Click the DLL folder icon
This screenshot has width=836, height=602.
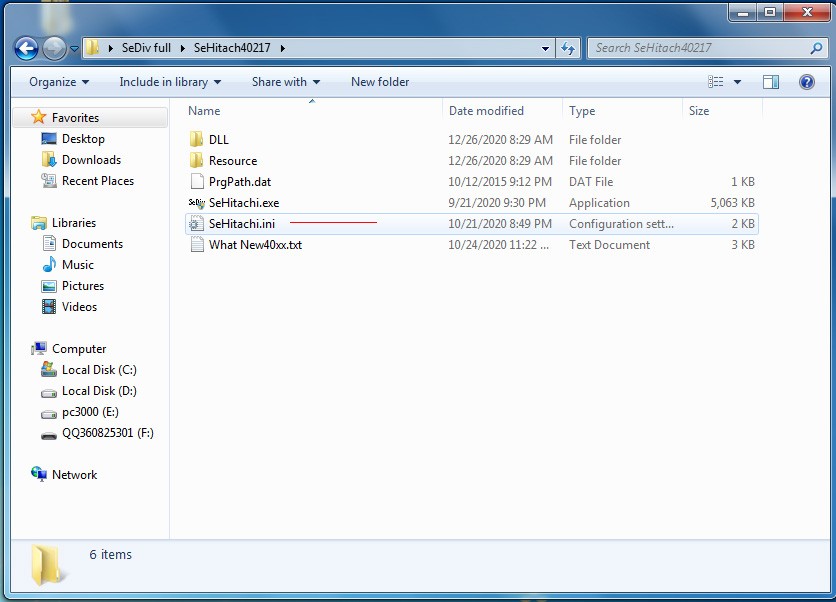(196, 140)
